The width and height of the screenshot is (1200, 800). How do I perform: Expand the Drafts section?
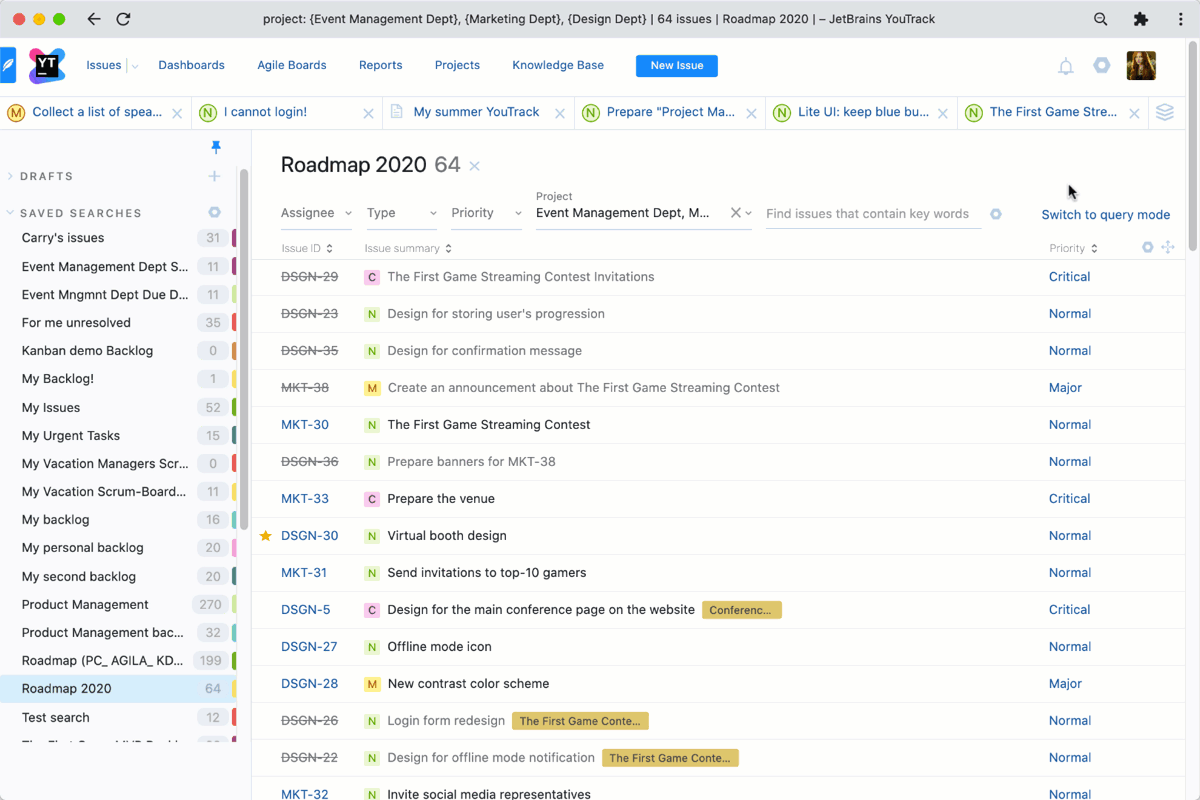10,176
